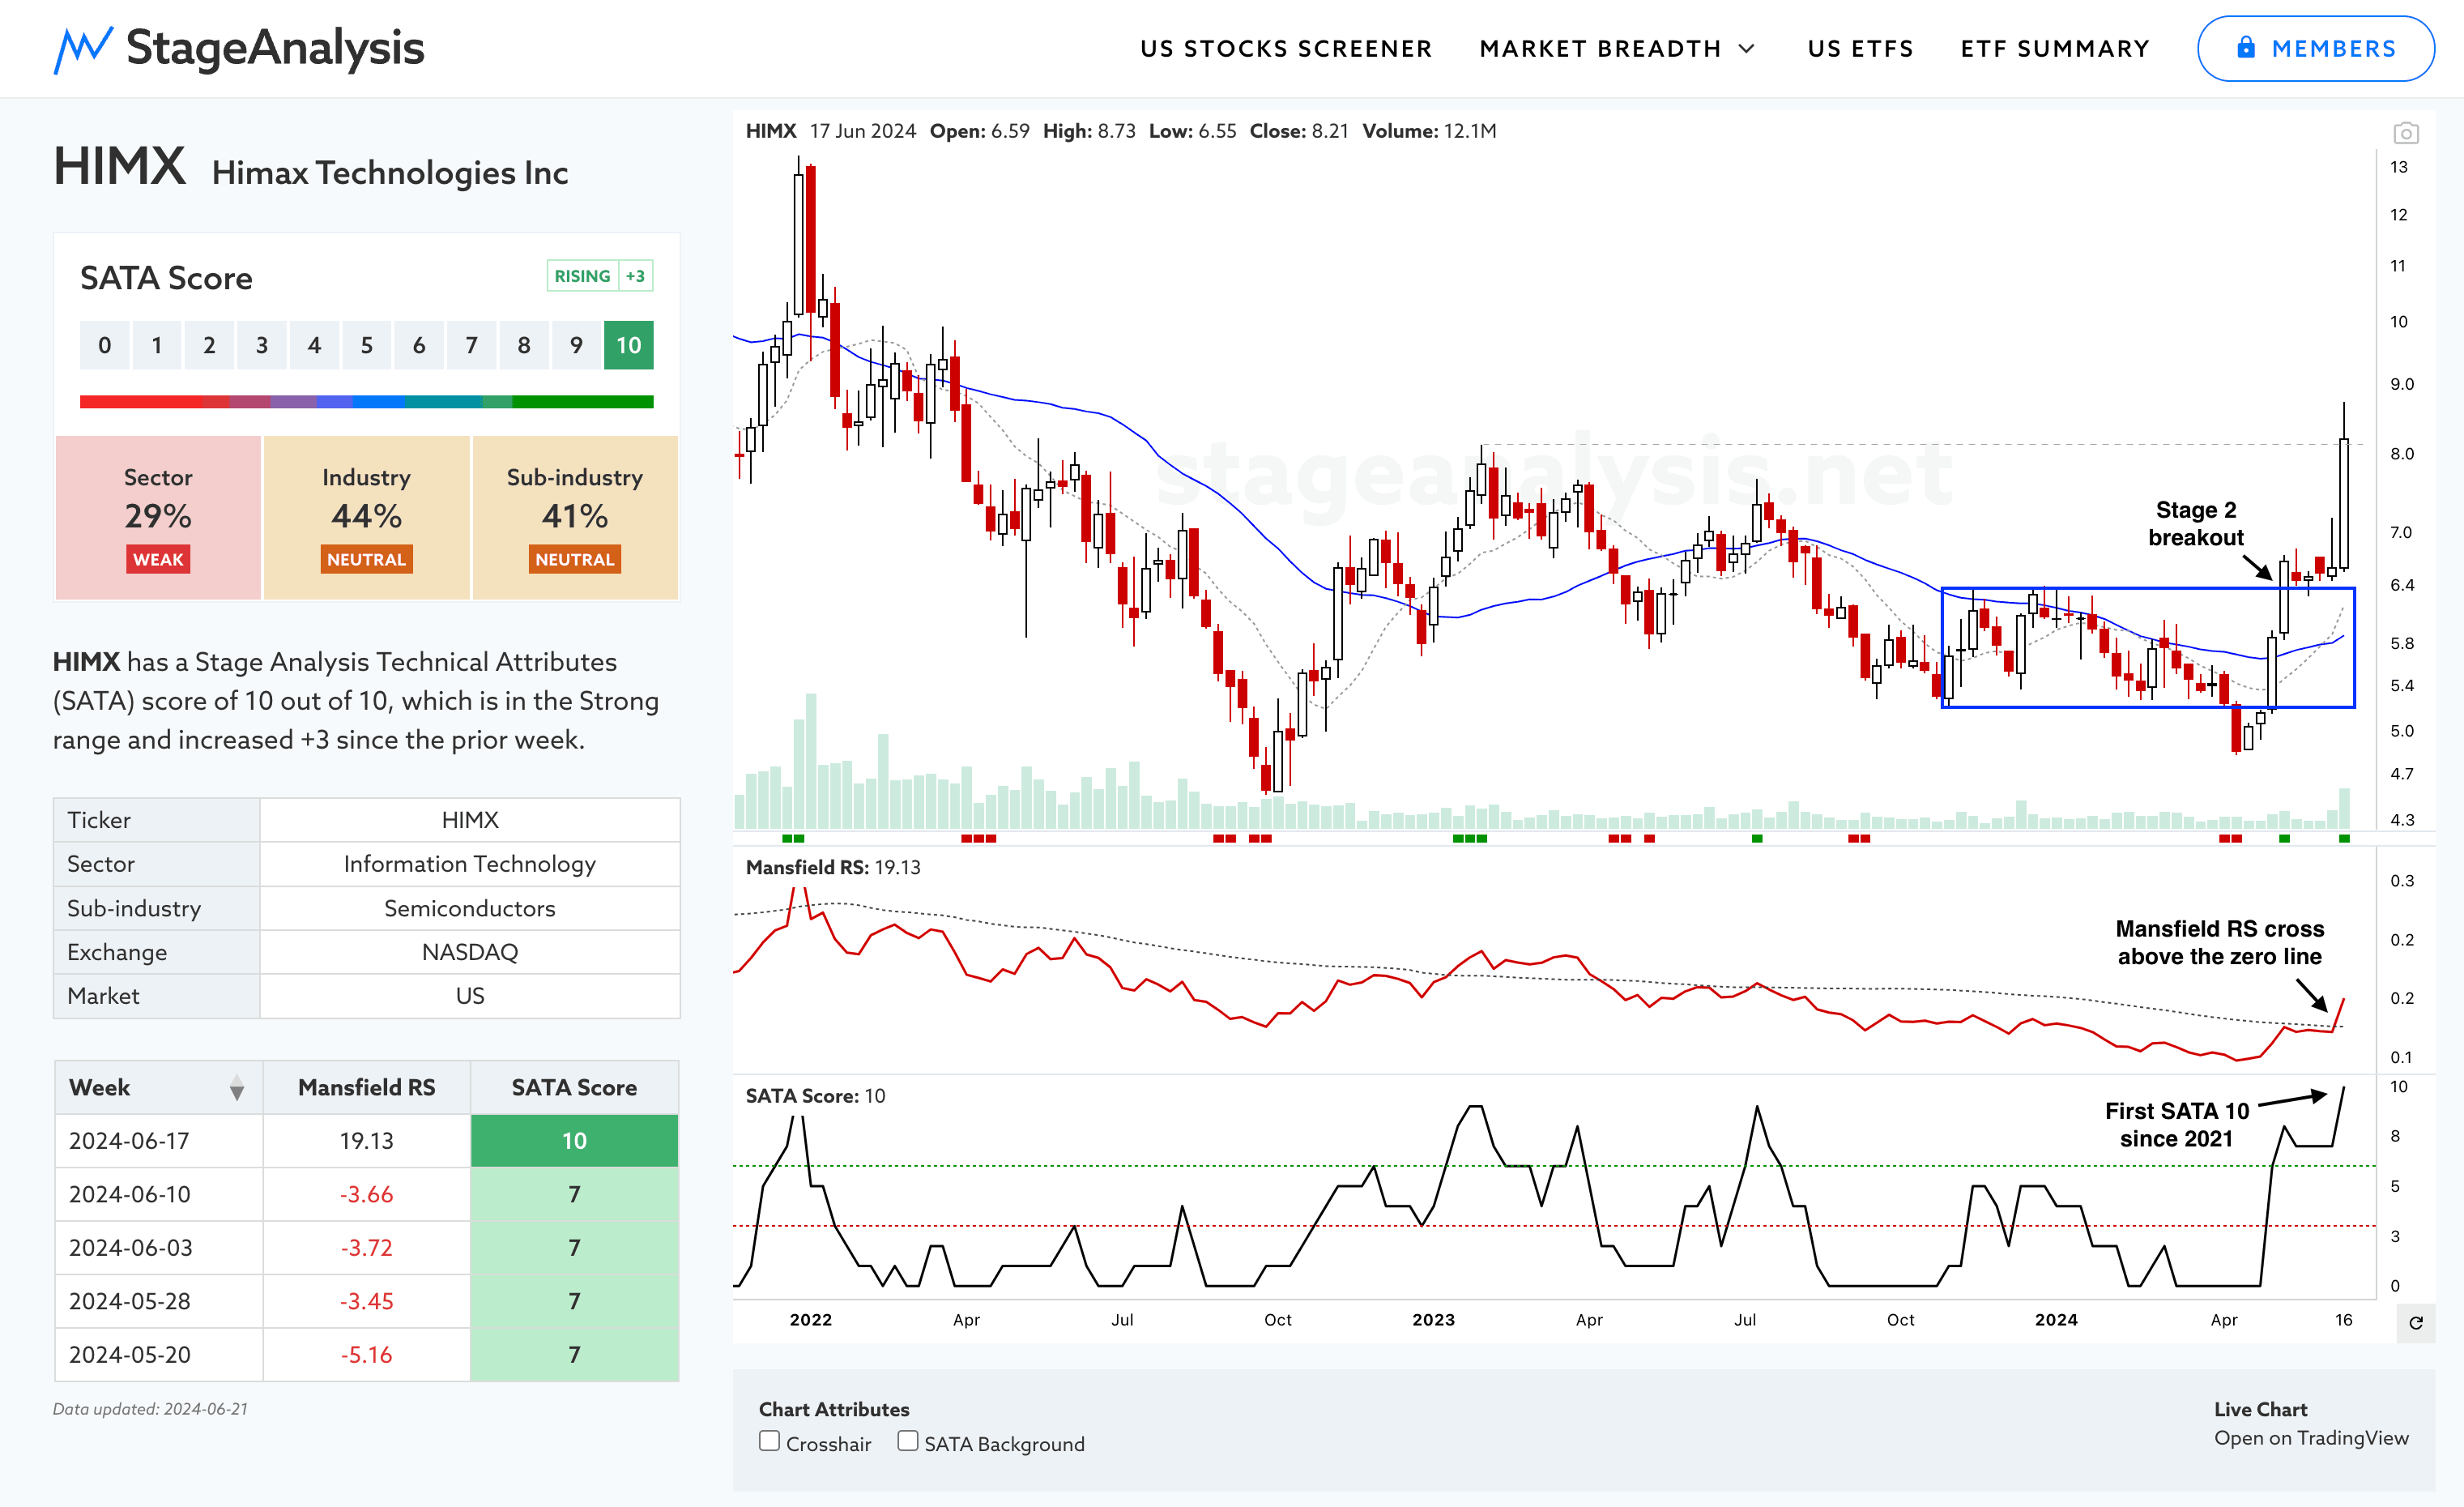This screenshot has width=2464, height=1507.
Task: Enable the Crosshair checkbox
Action: (769, 1441)
